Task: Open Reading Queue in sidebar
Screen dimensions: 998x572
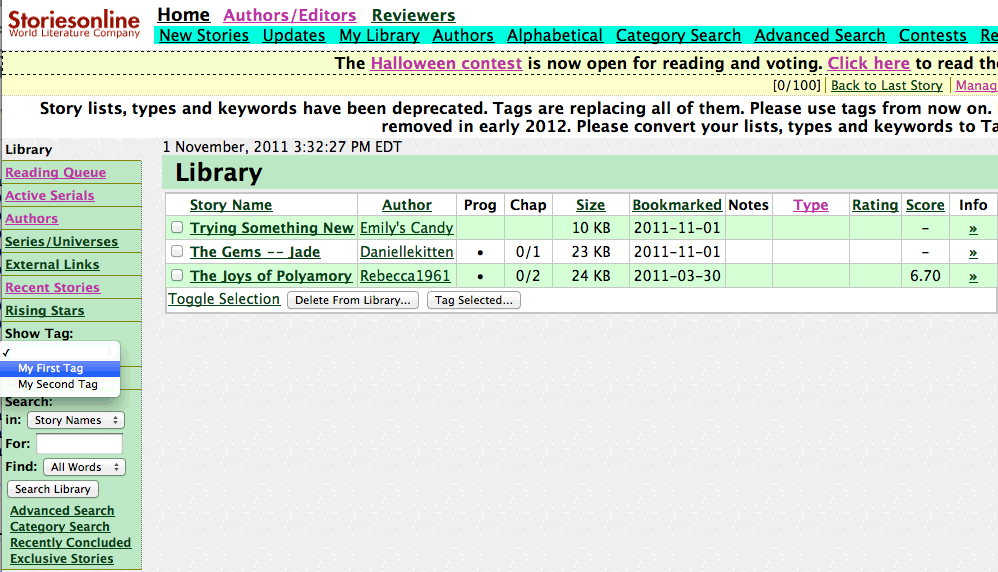Action: point(55,172)
